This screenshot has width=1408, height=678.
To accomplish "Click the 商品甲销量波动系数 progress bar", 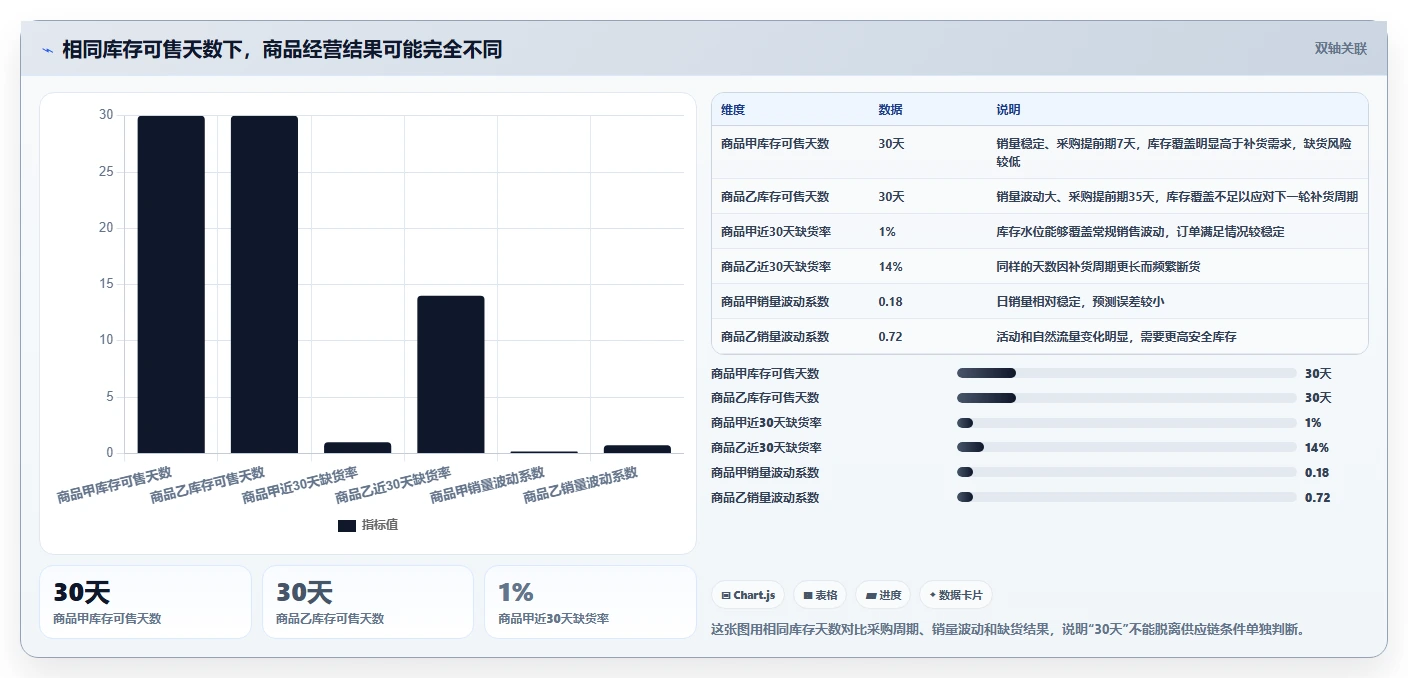I will point(1127,472).
